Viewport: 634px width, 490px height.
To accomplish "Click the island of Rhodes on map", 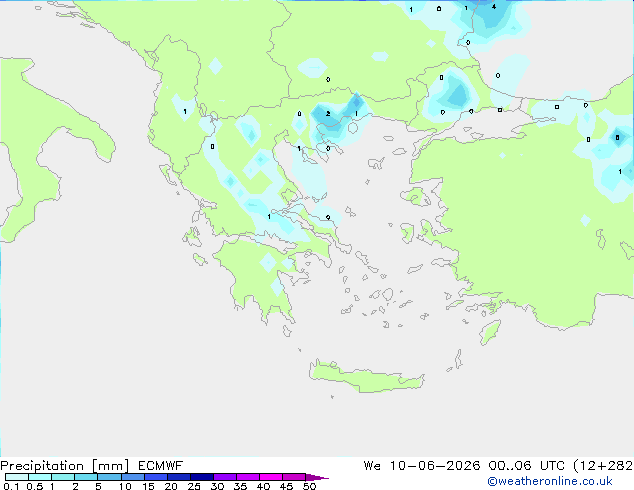I will pos(490,332).
